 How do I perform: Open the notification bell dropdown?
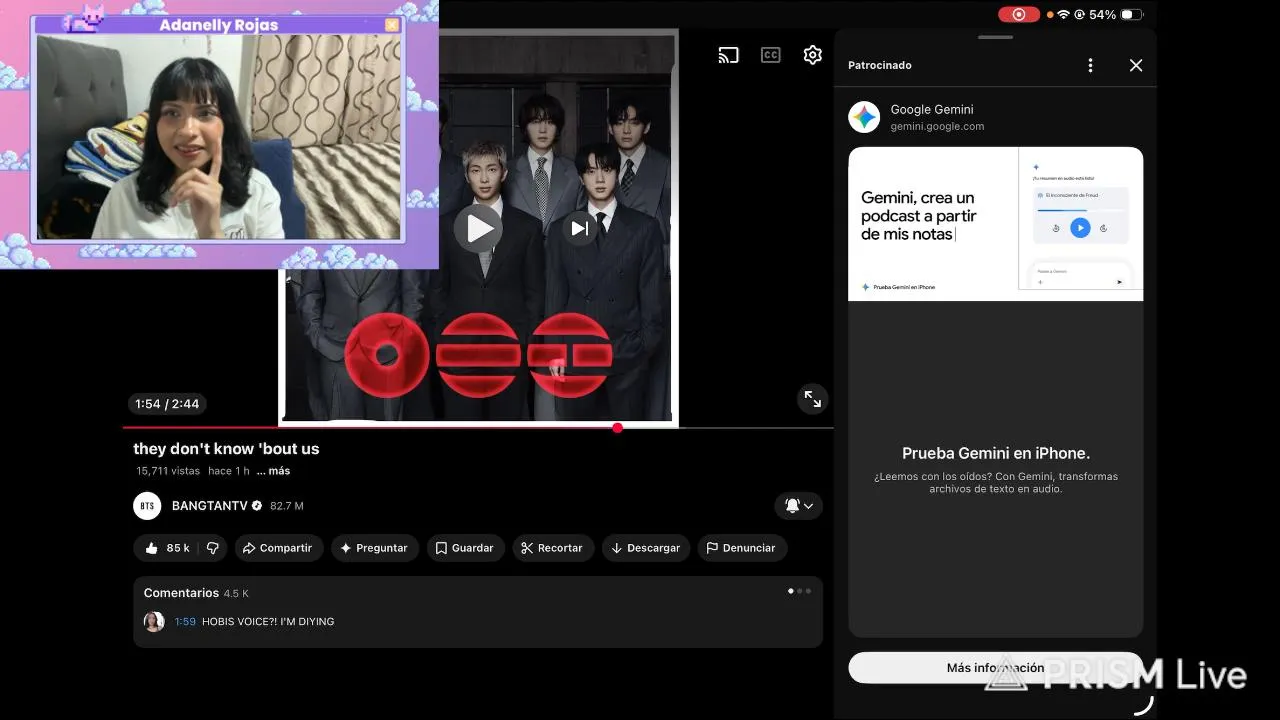point(799,506)
